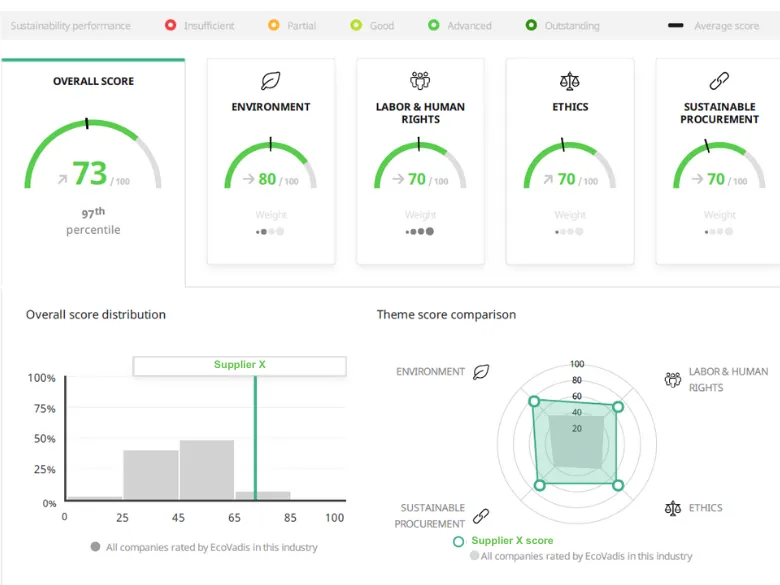780x585 pixels.
Task: Click the green Supplier X vertical marker line
Action: click(255, 438)
